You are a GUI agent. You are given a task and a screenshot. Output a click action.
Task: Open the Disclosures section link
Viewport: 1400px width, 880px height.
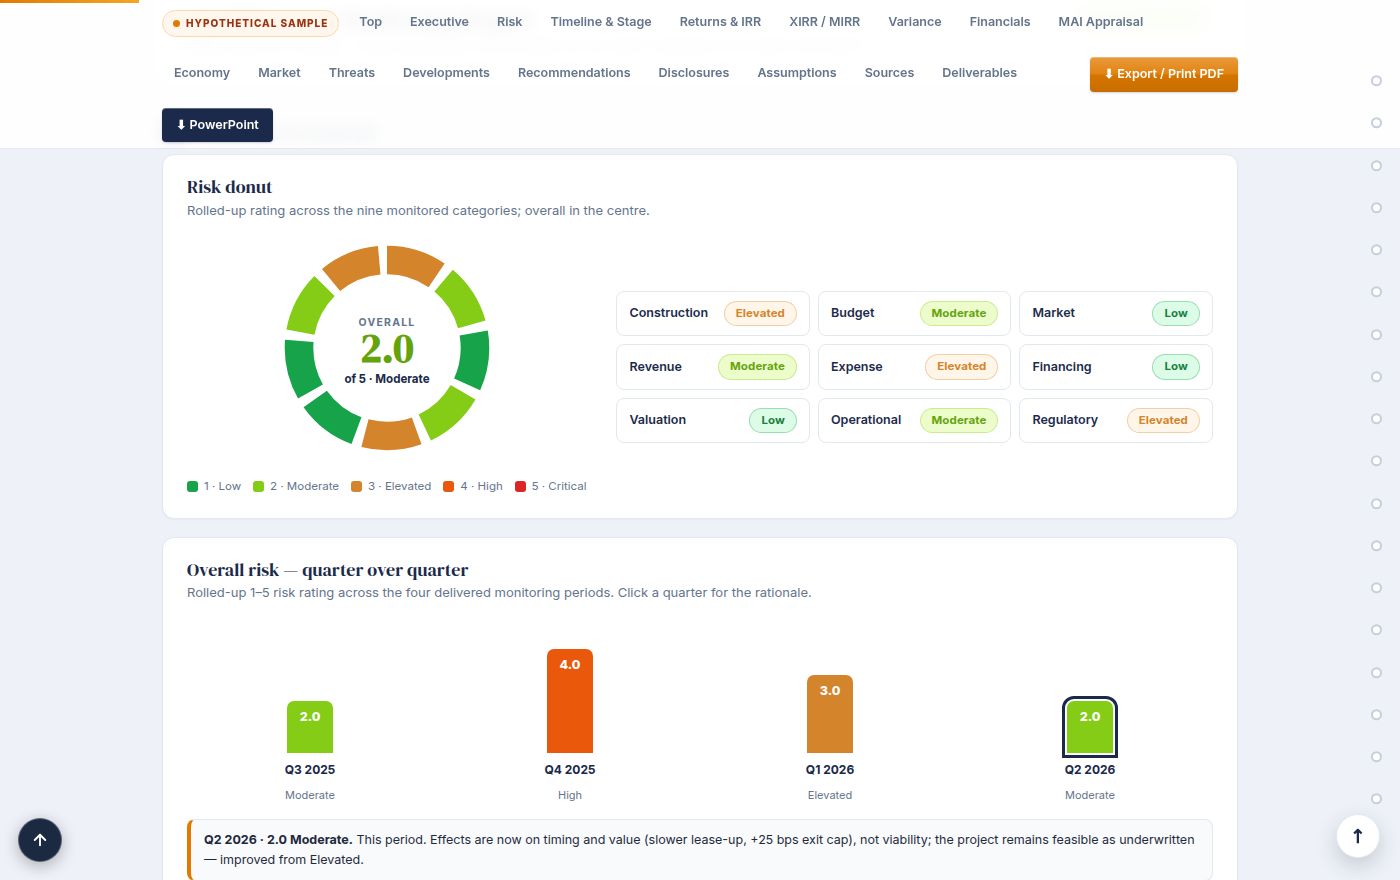(x=693, y=73)
